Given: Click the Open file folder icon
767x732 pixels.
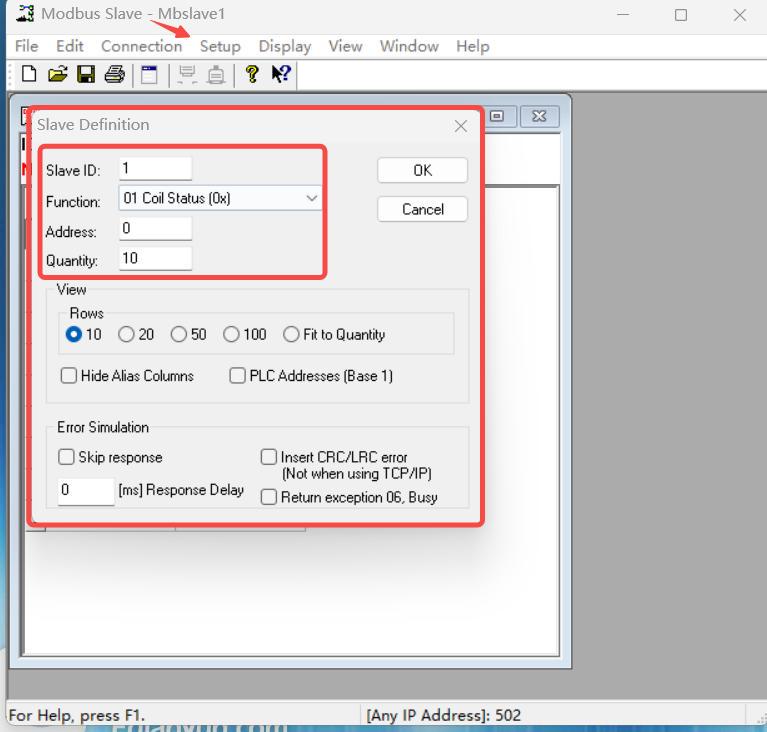Looking at the screenshot, I should (x=58, y=74).
